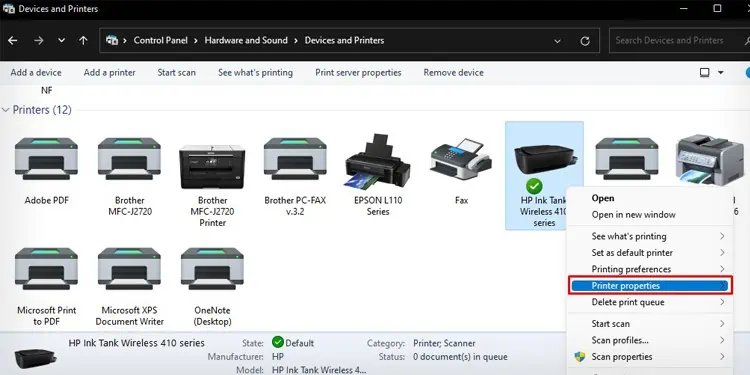
Task: Open Print server properties
Action: (x=358, y=73)
